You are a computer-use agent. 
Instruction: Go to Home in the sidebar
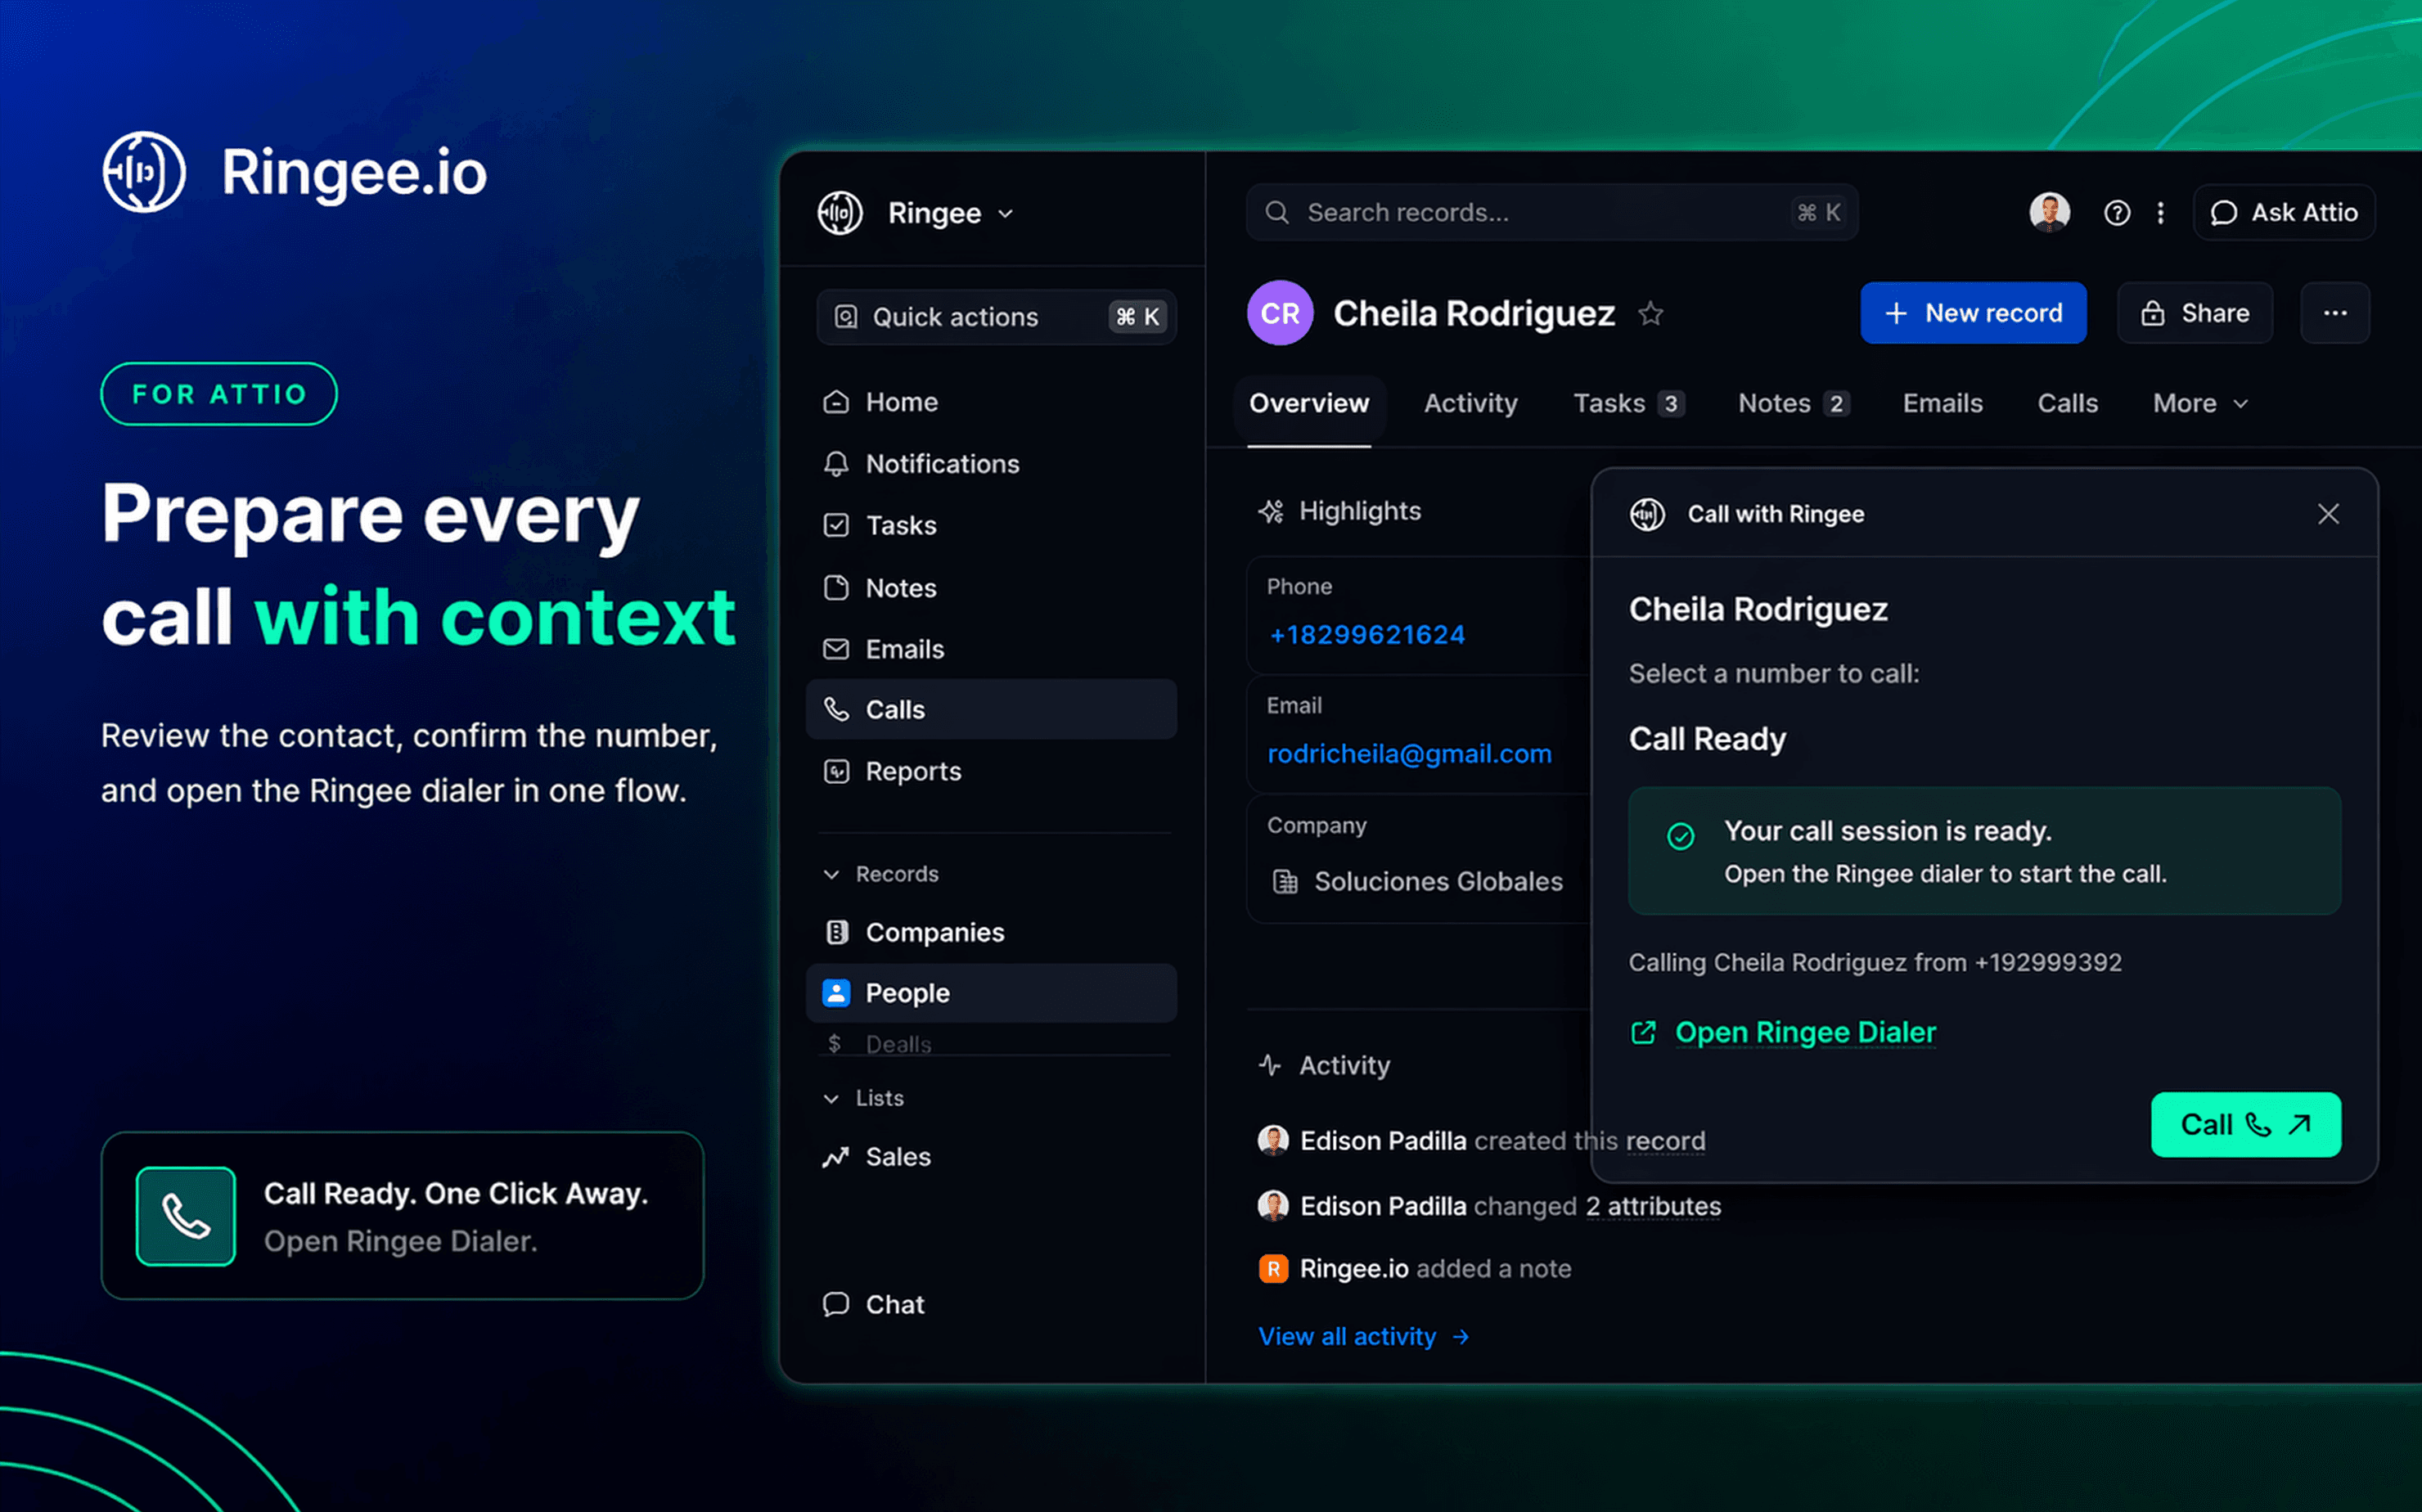pyautogui.click(x=991, y=402)
